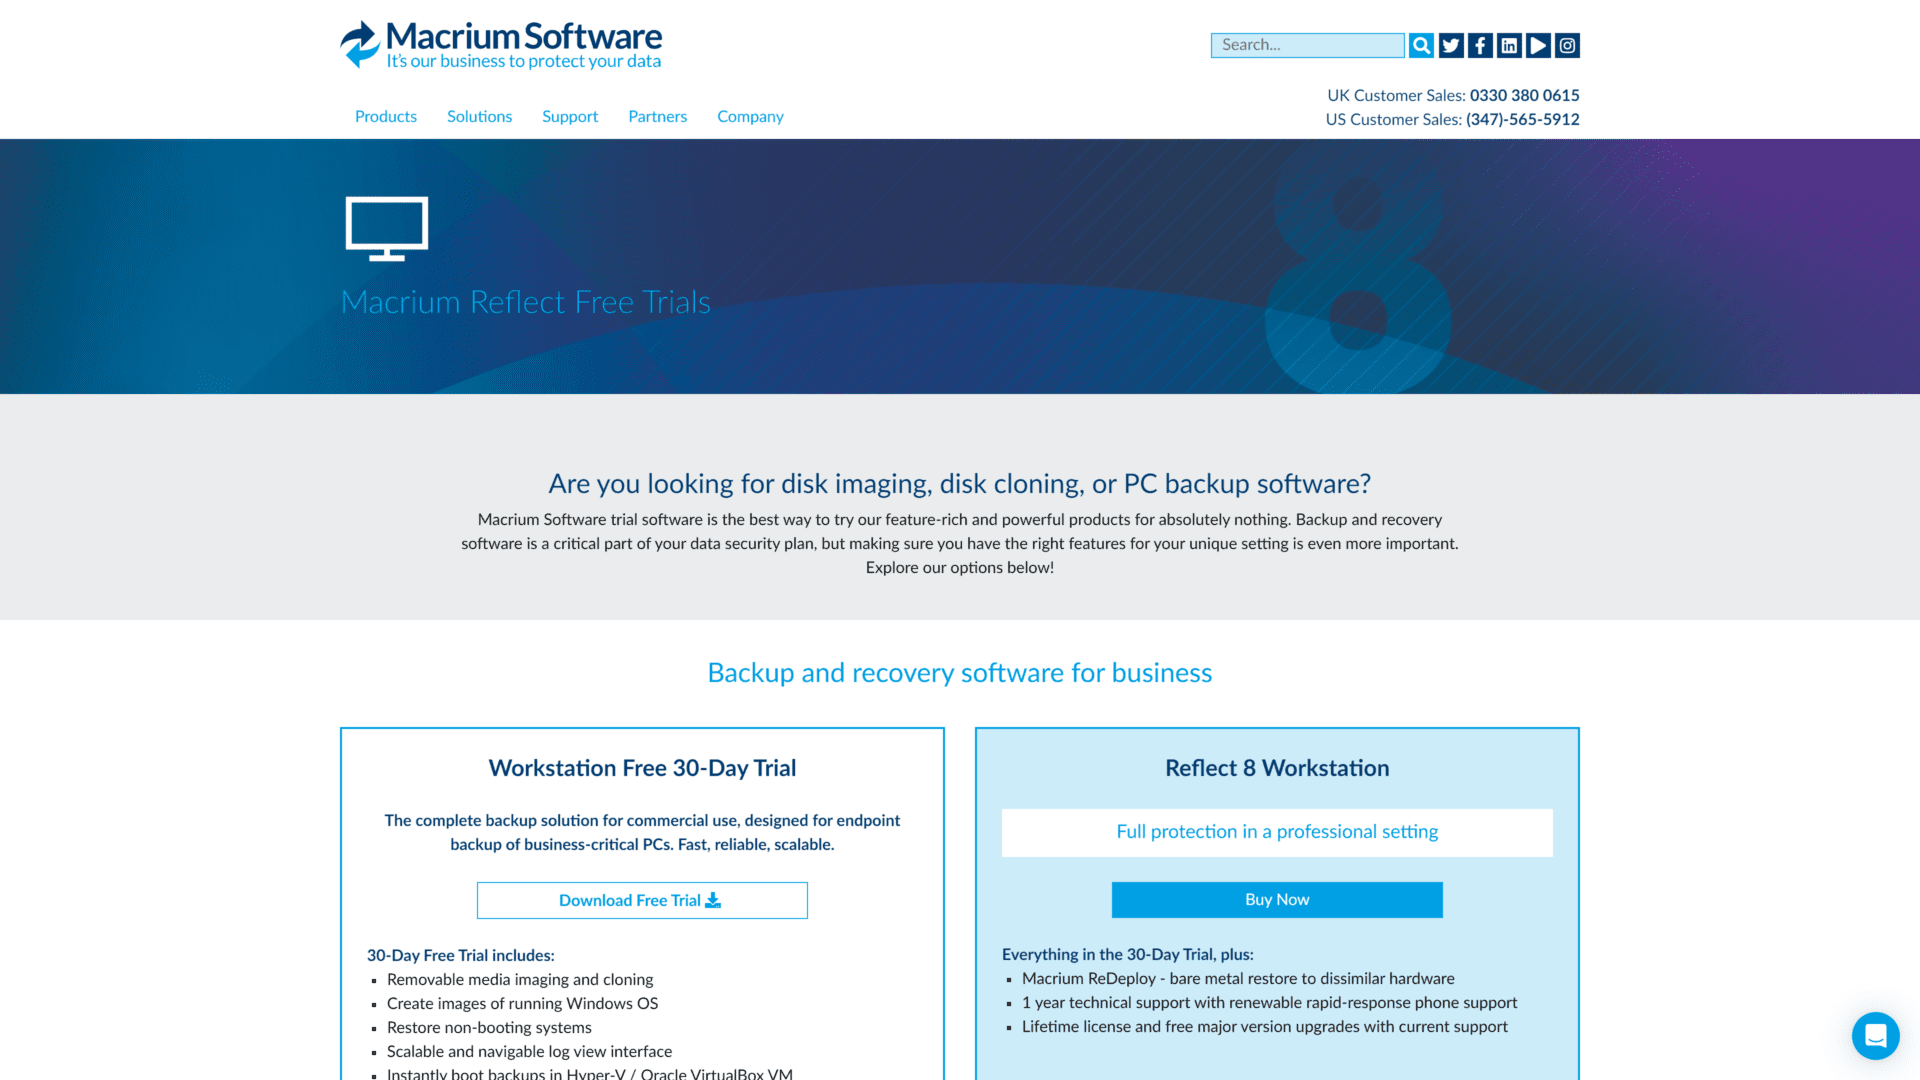Click the Support tab in navigation
The height and width of the screenshot is (1080, 1920).
pyautogui.click(x=570, y=117)
